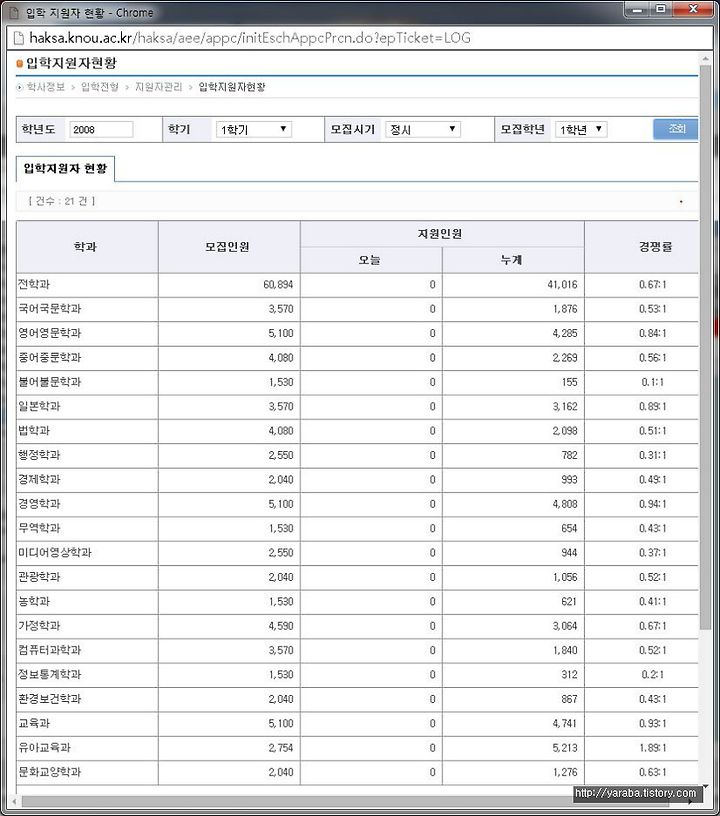Click the 관광학과 row label
The height and width of the screenshot is (816, 720).
tap(40, 577)
